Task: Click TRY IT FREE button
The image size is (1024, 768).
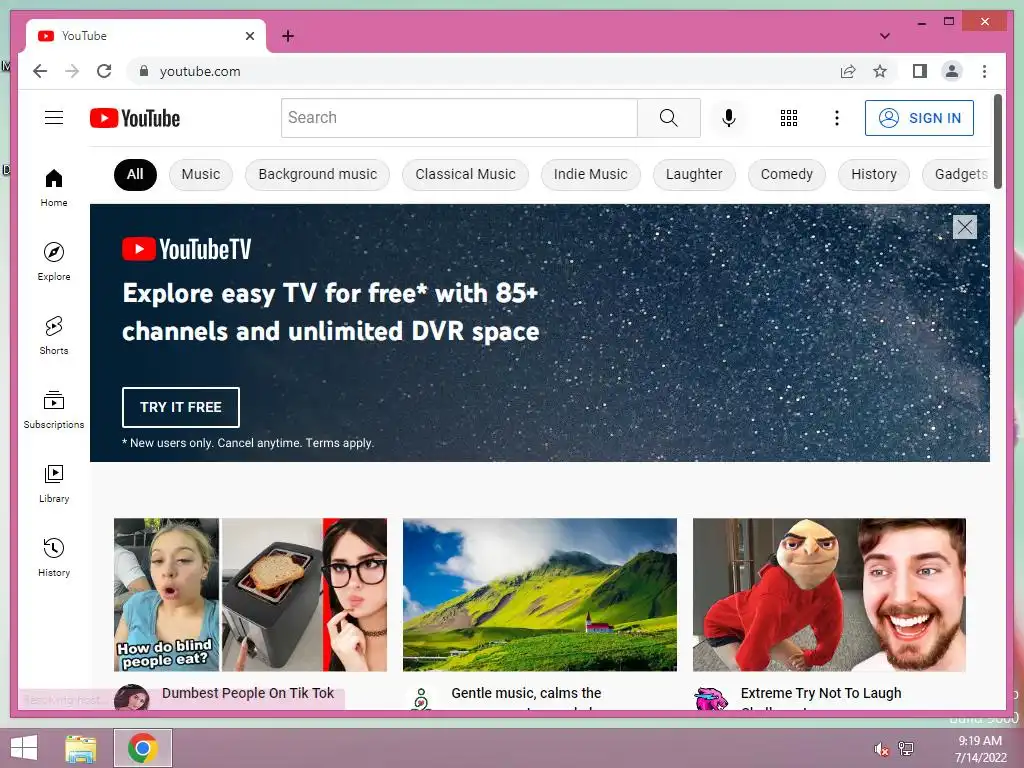Action: click(x=180, y=407)
